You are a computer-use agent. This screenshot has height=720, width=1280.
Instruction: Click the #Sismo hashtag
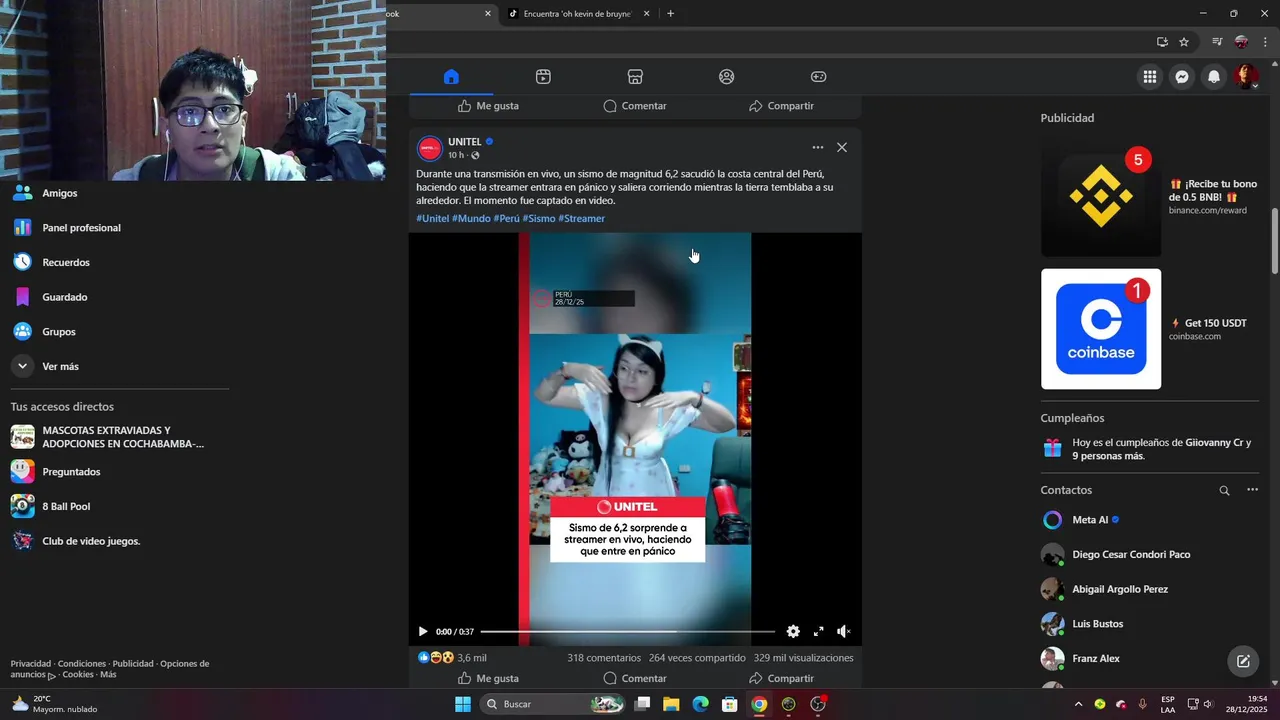click(539, 218)
